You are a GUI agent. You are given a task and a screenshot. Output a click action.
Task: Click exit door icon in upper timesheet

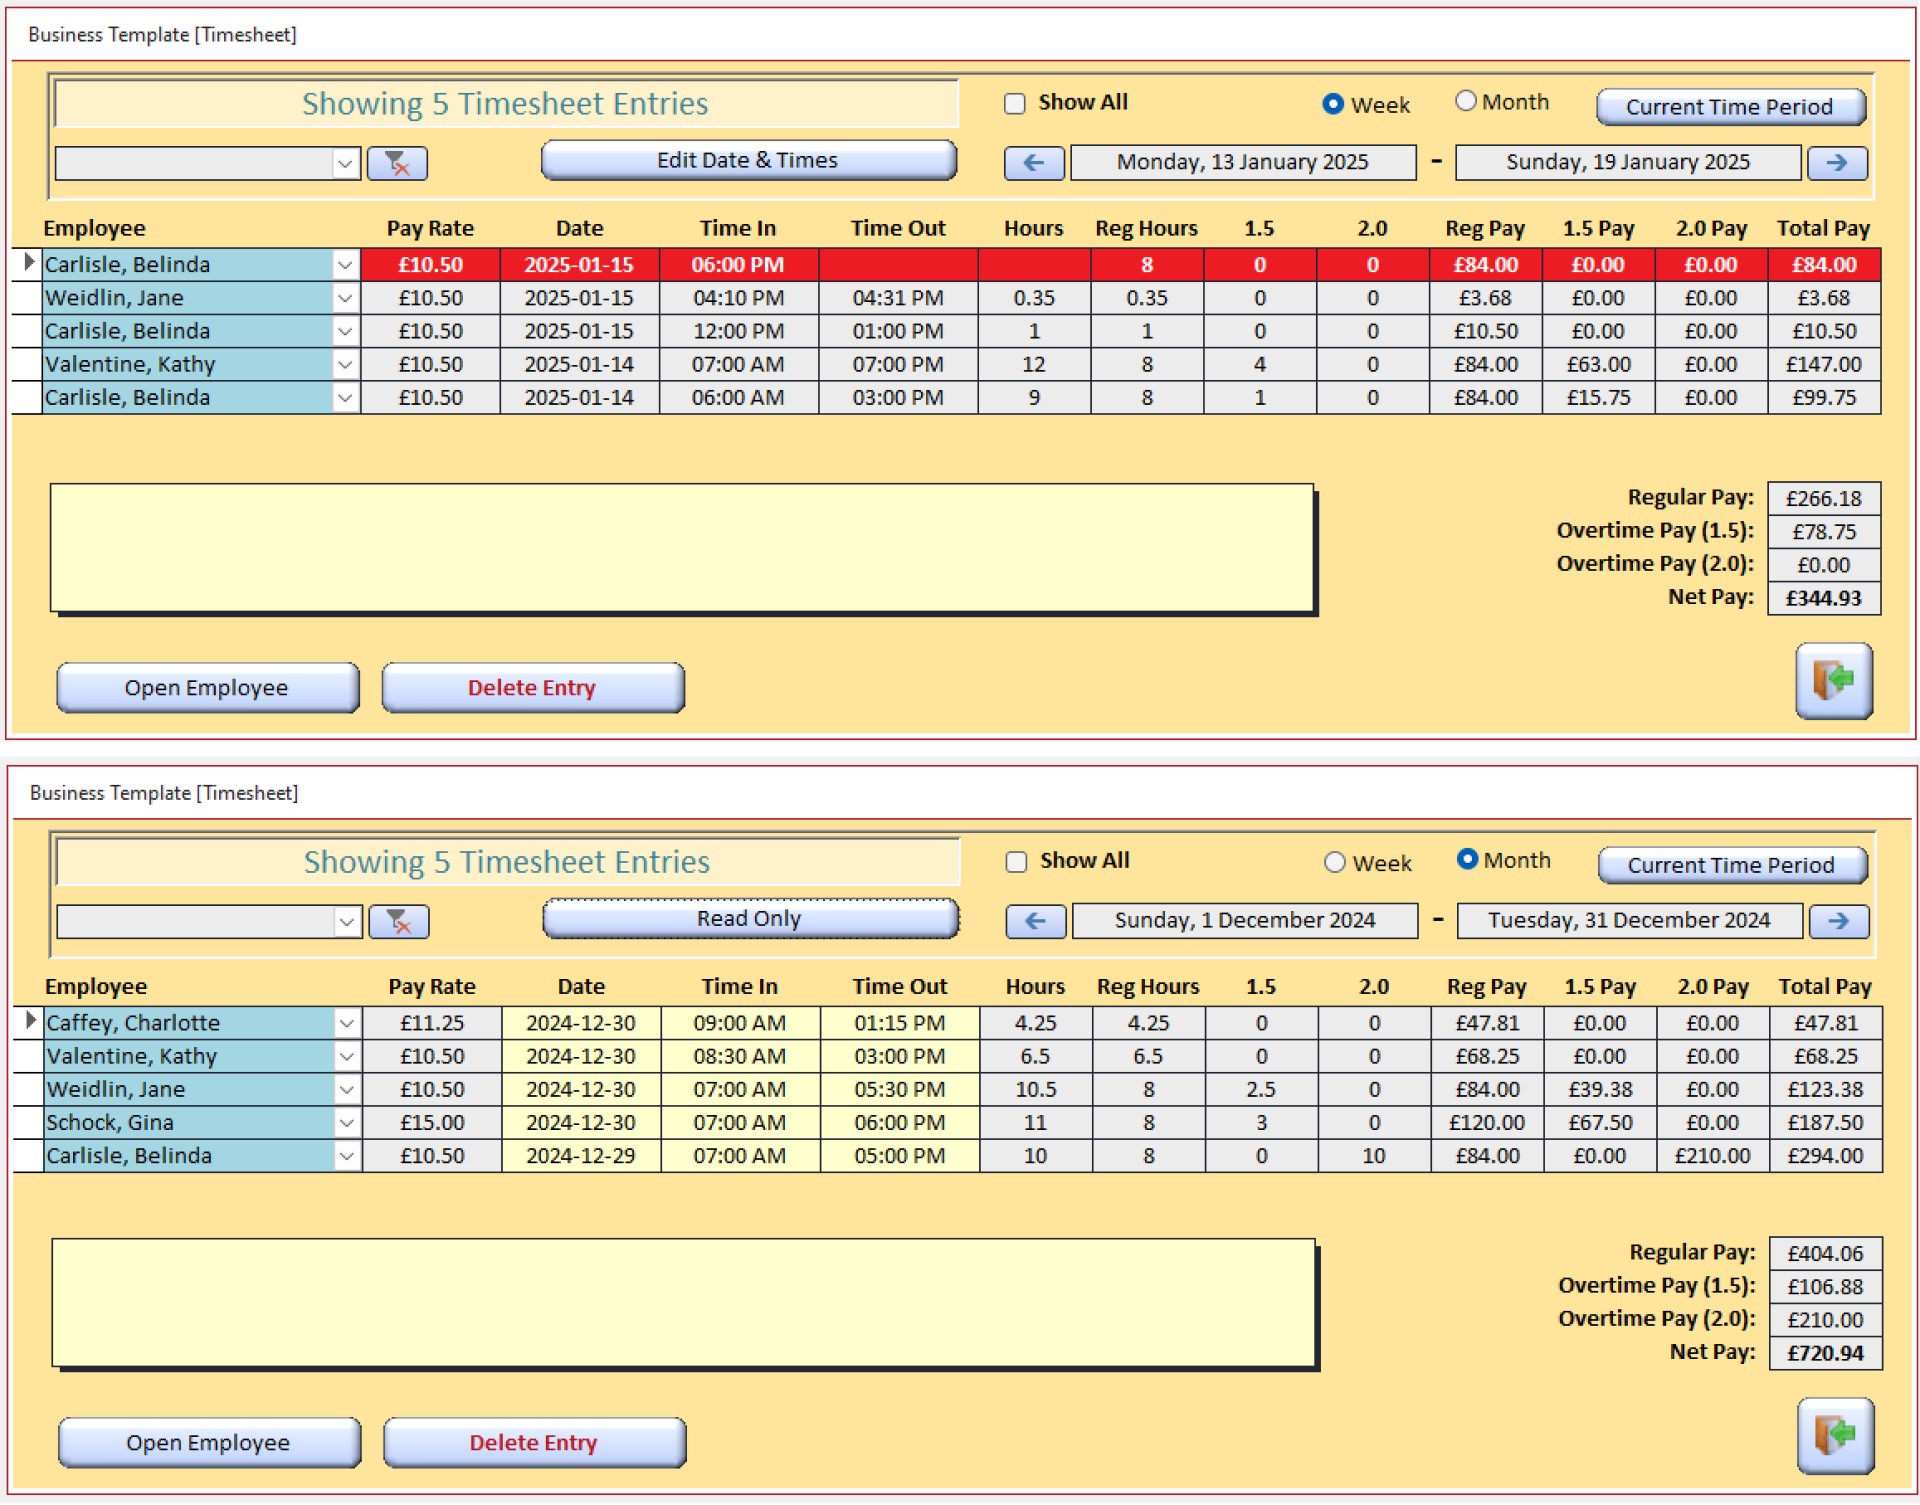(1833, 681)
